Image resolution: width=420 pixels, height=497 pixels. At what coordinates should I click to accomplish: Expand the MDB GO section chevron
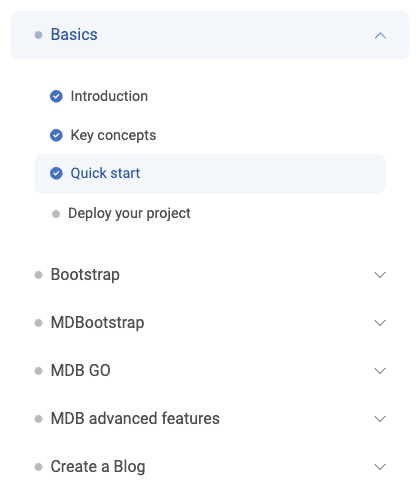click(380, 371)
